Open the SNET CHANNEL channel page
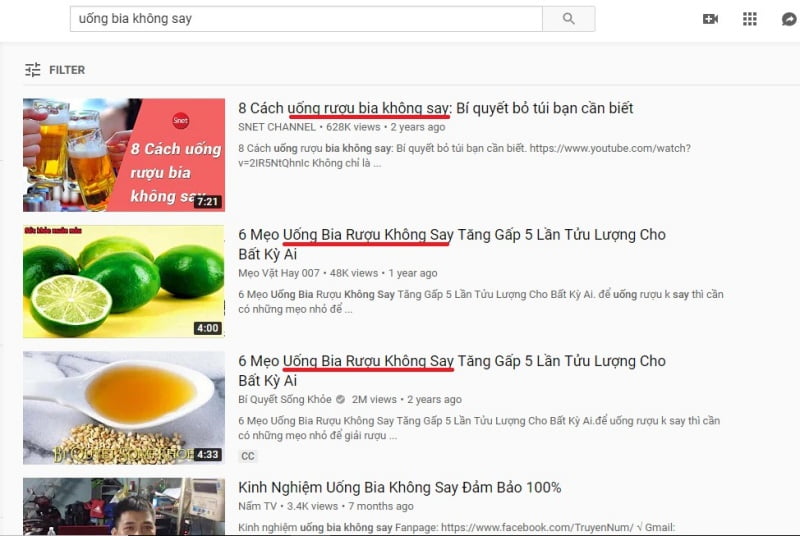The width and height of the screenshot is (800, 536). pyautogui.click(x=277, y=127)
